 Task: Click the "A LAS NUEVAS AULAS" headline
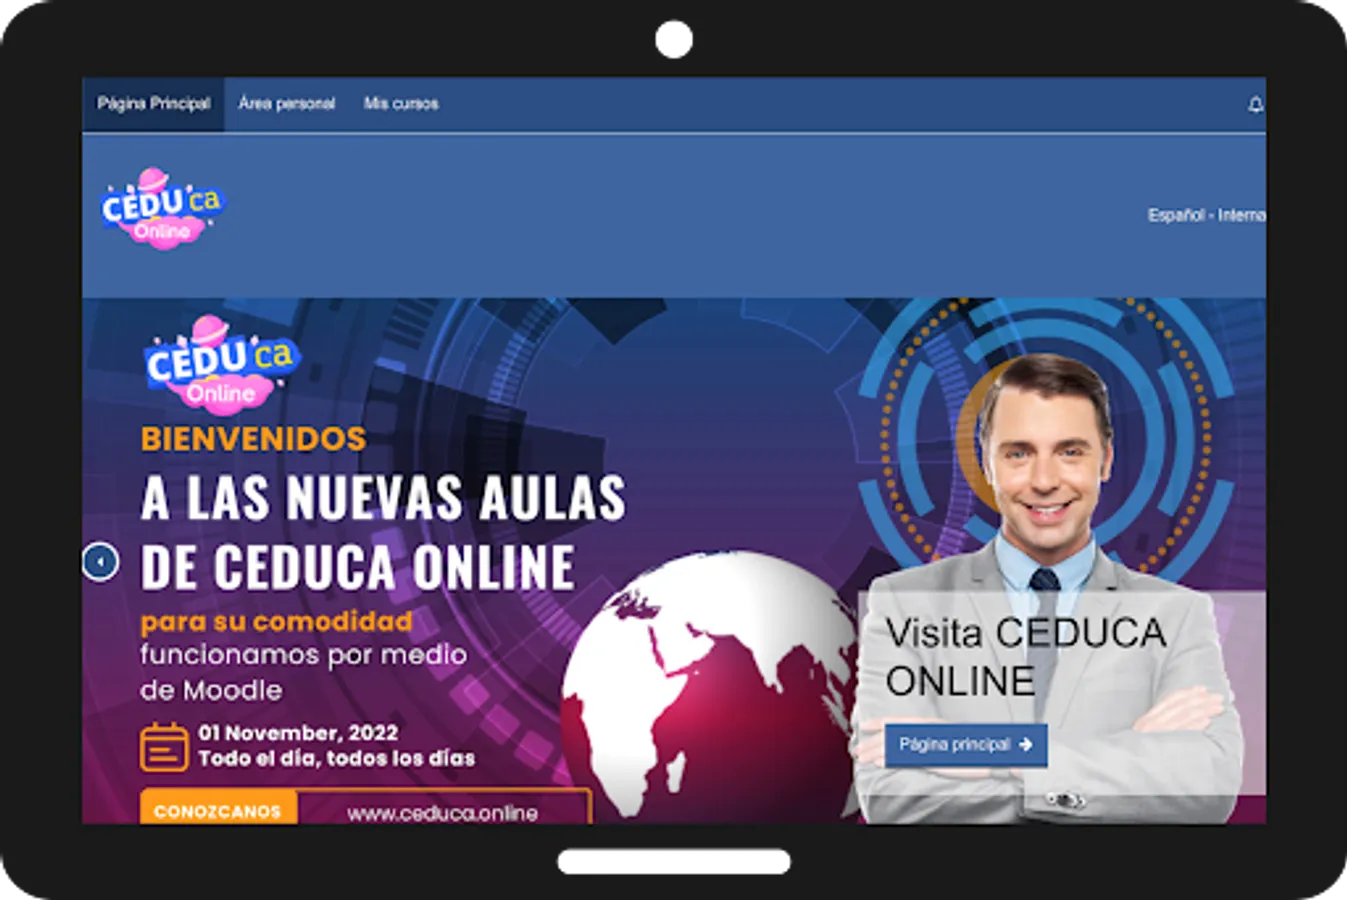pos(383,498)
